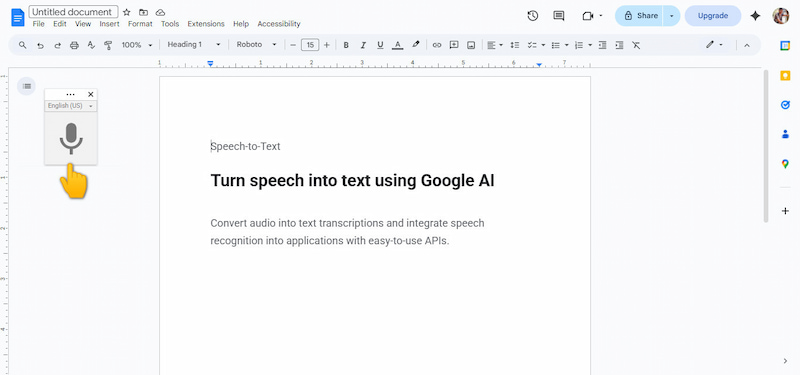Open Contacts side panel
This screenshot has width=800, height=375.
(785, 134)
